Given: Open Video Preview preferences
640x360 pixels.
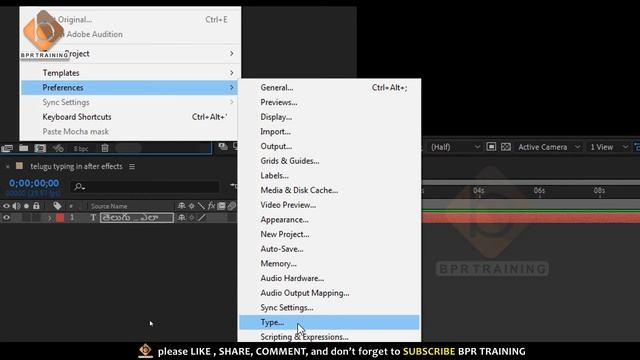Looking at the screenshot, I should 329,205.
